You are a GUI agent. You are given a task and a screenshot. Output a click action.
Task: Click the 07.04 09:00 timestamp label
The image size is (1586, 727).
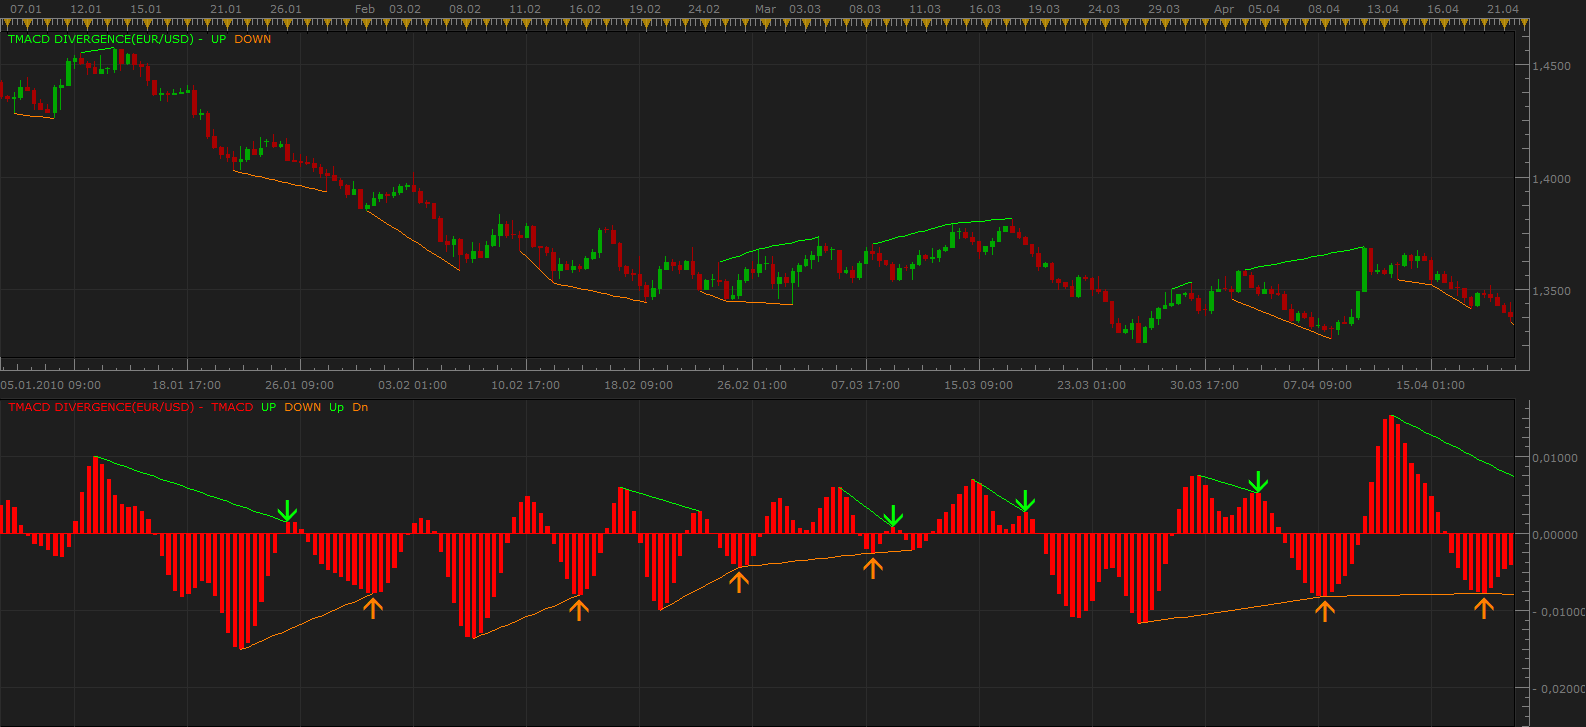coord(1317,385)
